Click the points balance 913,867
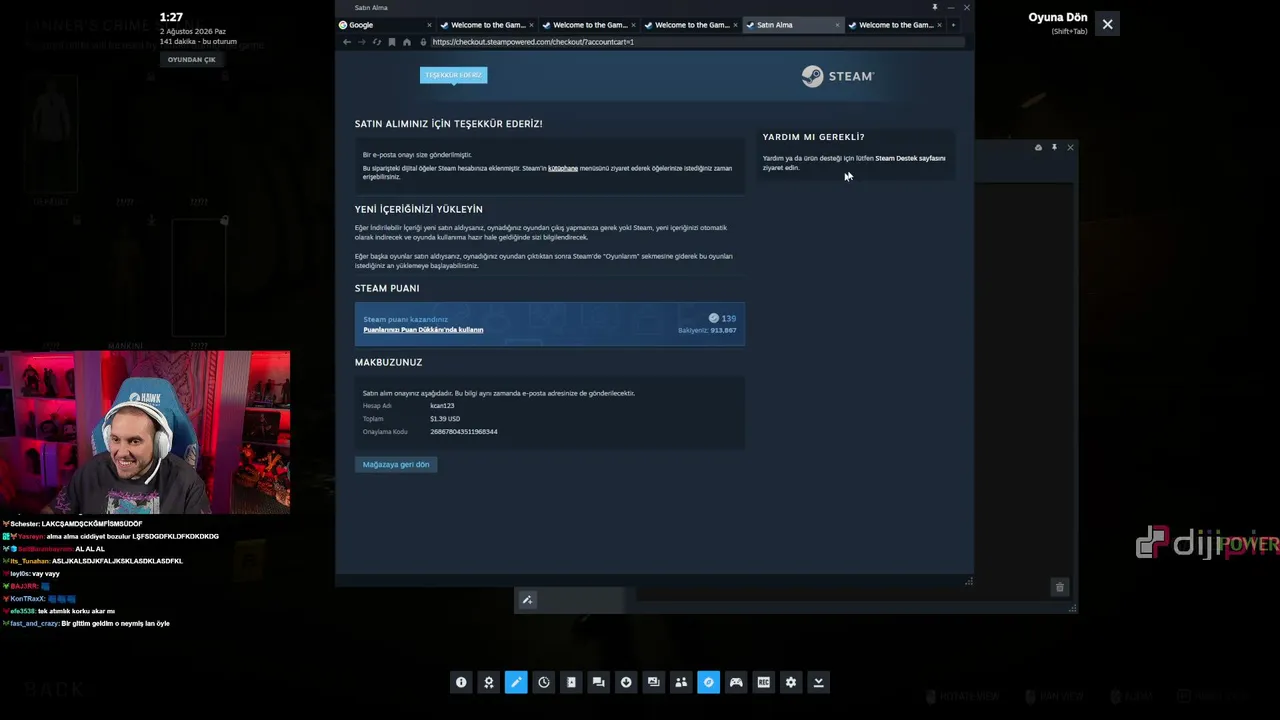The image size is (1280, 720). click(x=723, y=330)
